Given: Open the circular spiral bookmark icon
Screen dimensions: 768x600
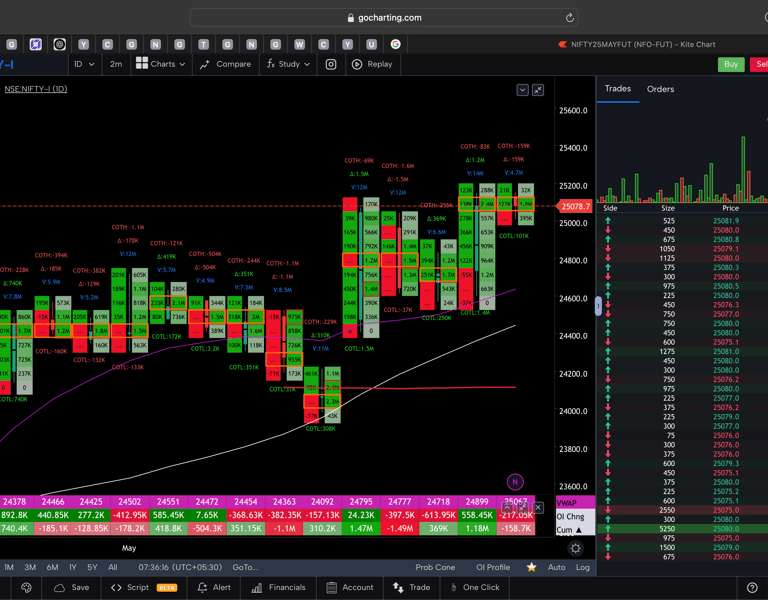Looking at the screenshot, I should click(x=59, y=45).
